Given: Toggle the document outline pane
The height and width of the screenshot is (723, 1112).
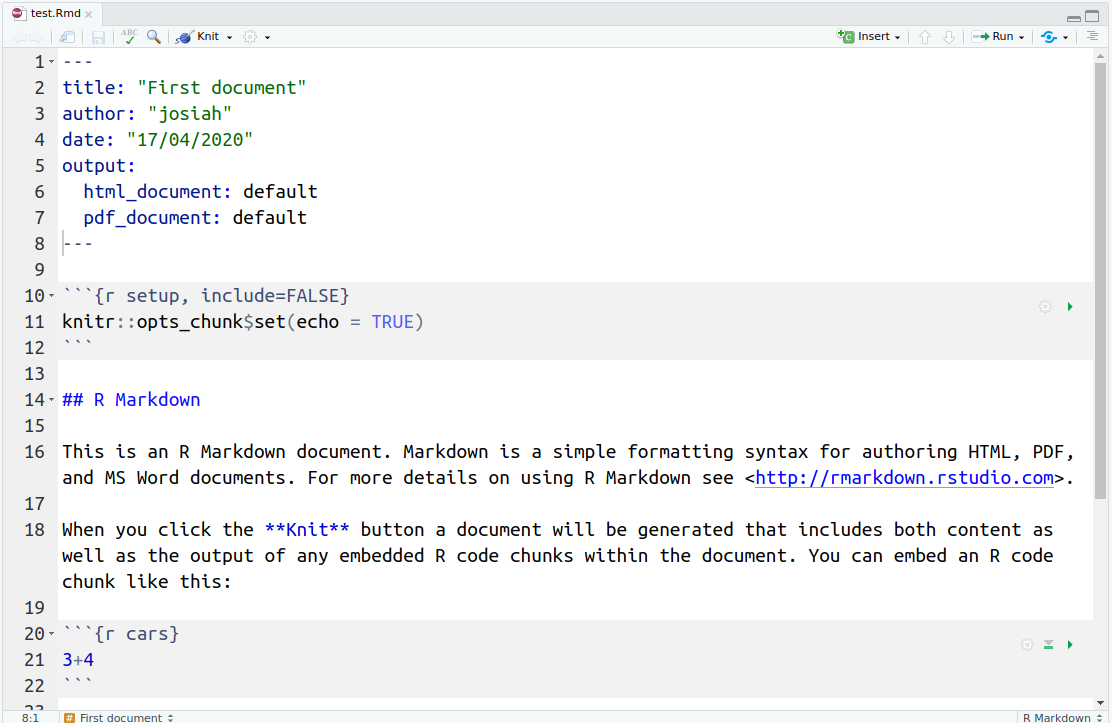Looking at the screenshot, I should coord(1092,37).
